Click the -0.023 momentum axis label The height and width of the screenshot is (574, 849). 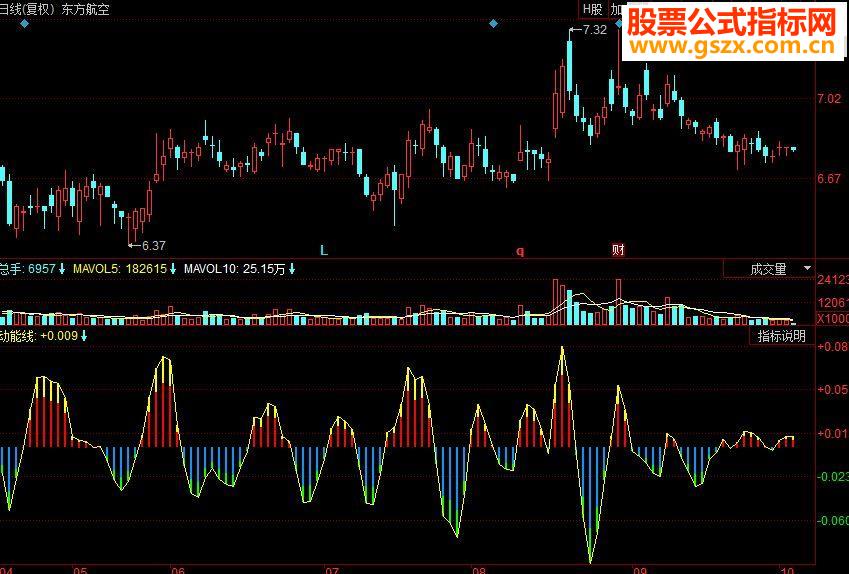click(833, 477)
